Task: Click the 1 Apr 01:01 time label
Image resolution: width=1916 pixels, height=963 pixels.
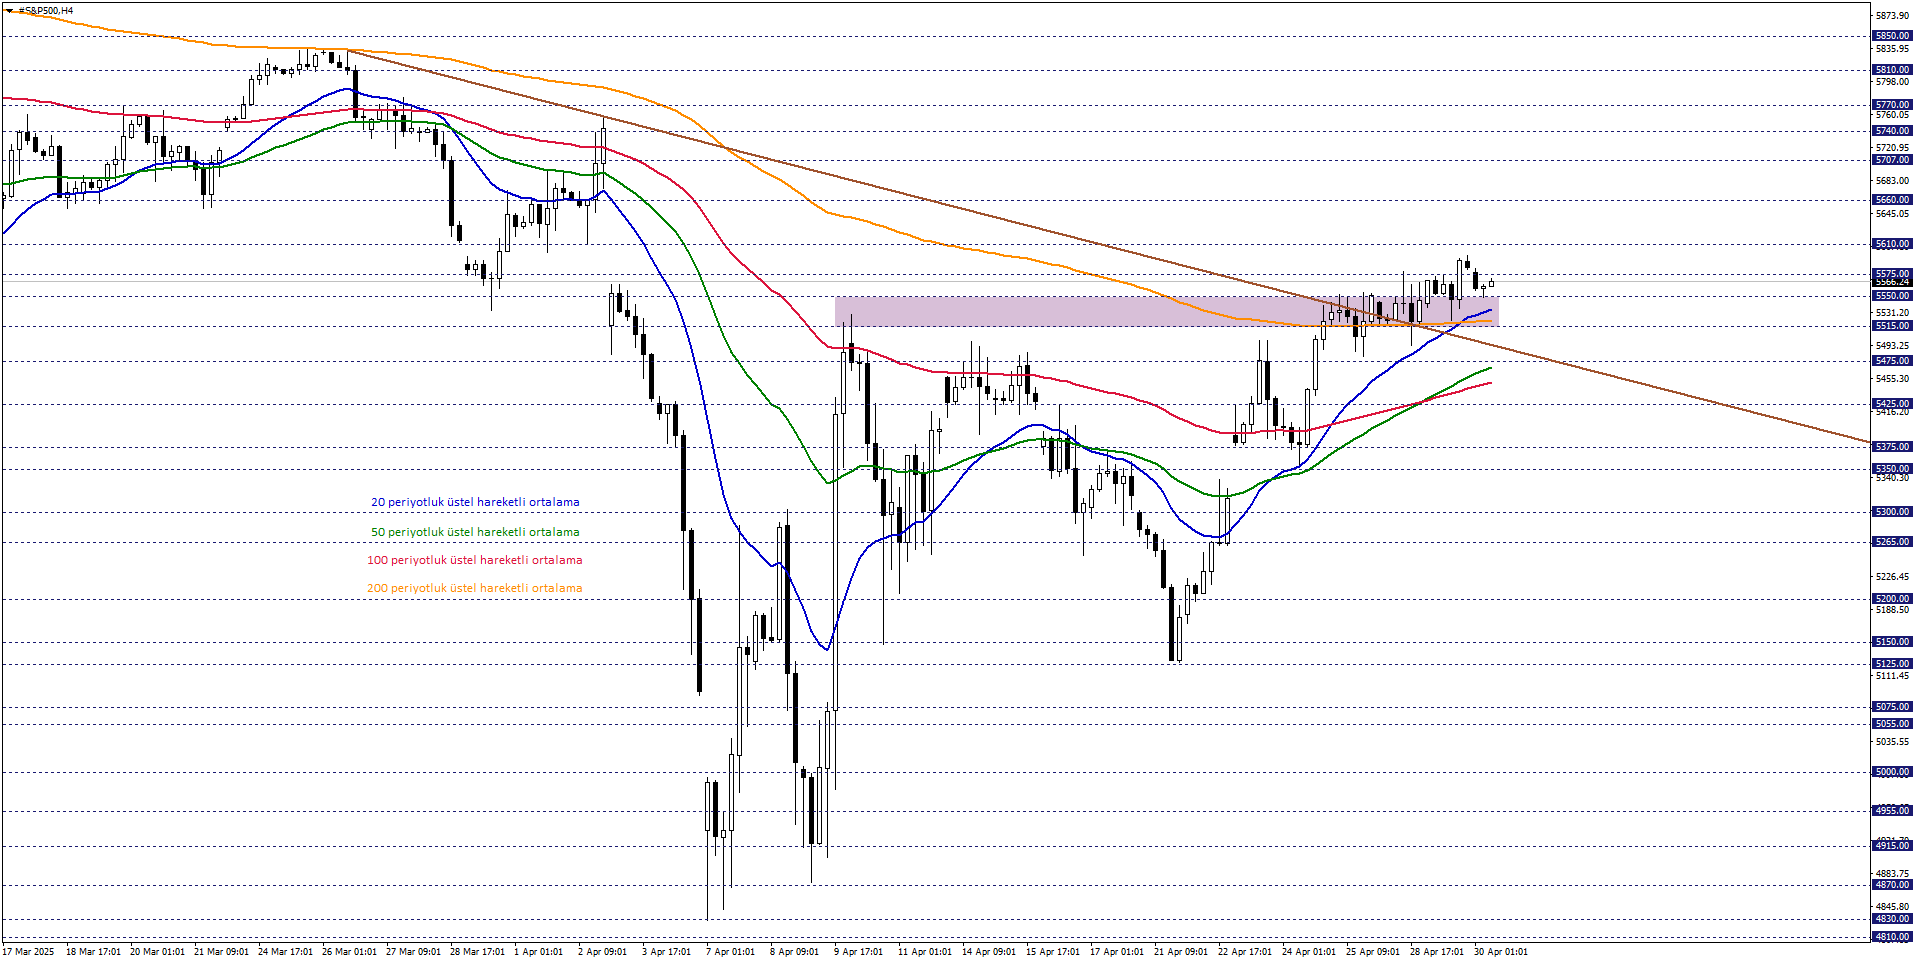Action: tap(538, 952)
